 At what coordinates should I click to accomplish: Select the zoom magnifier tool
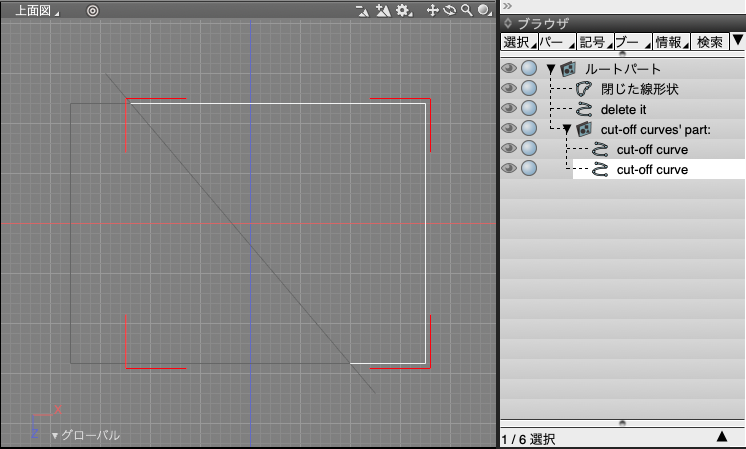point(466,10)
